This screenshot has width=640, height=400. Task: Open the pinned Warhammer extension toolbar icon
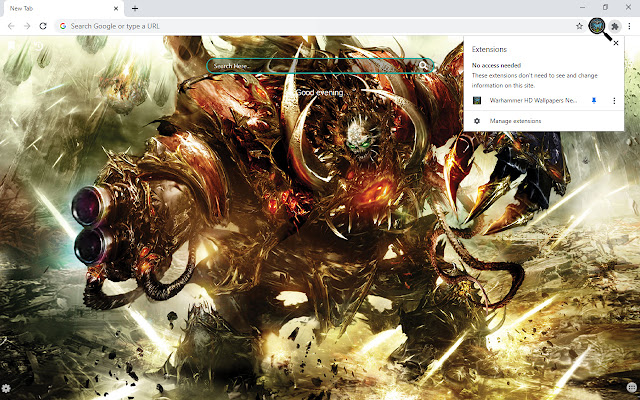(597, 26)
